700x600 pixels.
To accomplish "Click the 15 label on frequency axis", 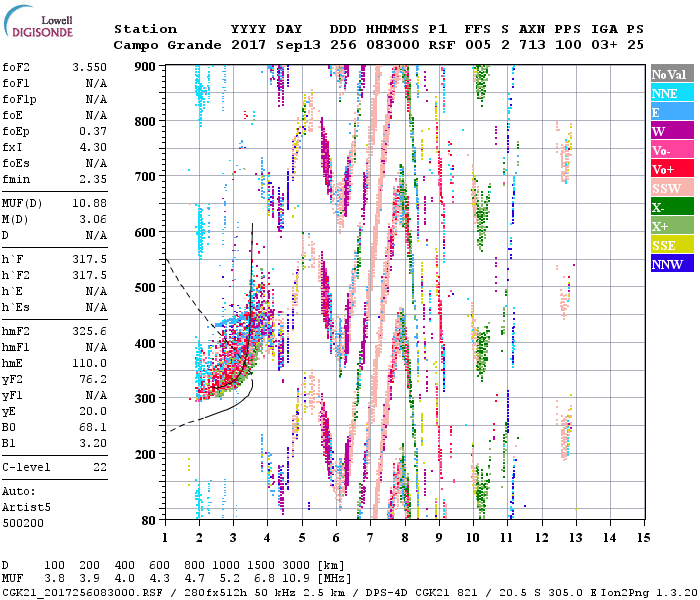I will click(x=642, y=538).
